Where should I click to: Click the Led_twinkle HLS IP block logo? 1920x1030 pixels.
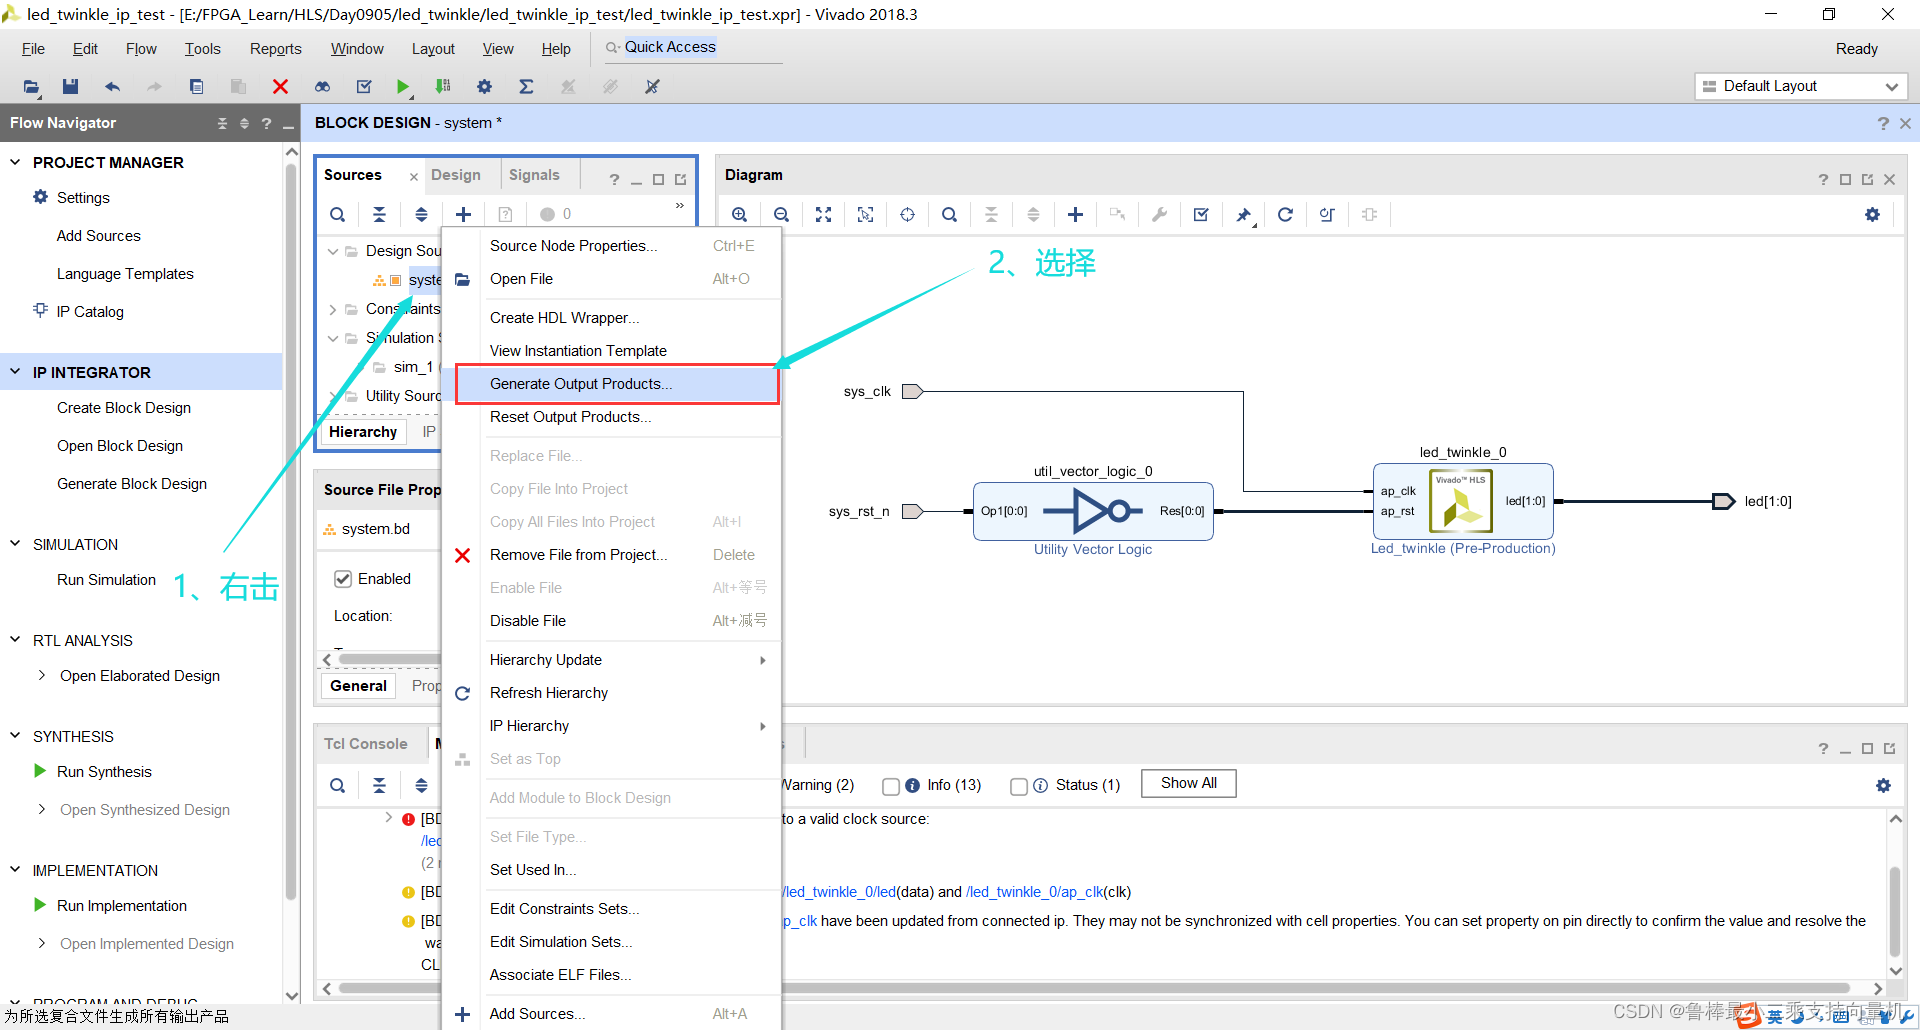[1461, 500]
